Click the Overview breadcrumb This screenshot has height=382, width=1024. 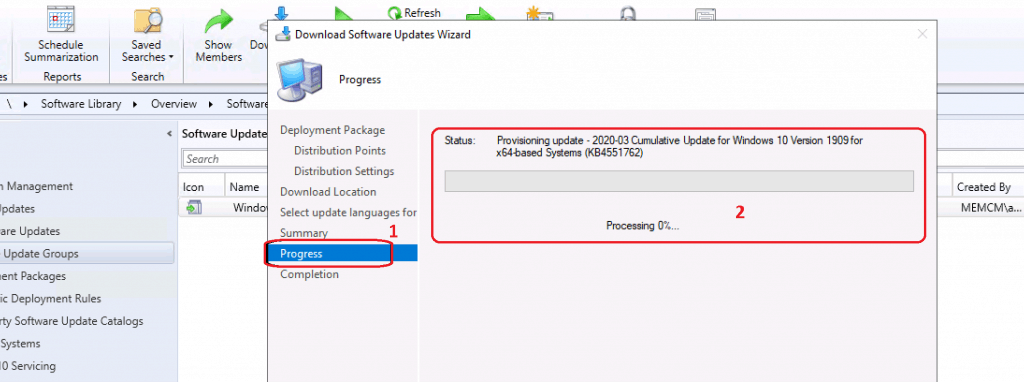(x=174, y=104)
